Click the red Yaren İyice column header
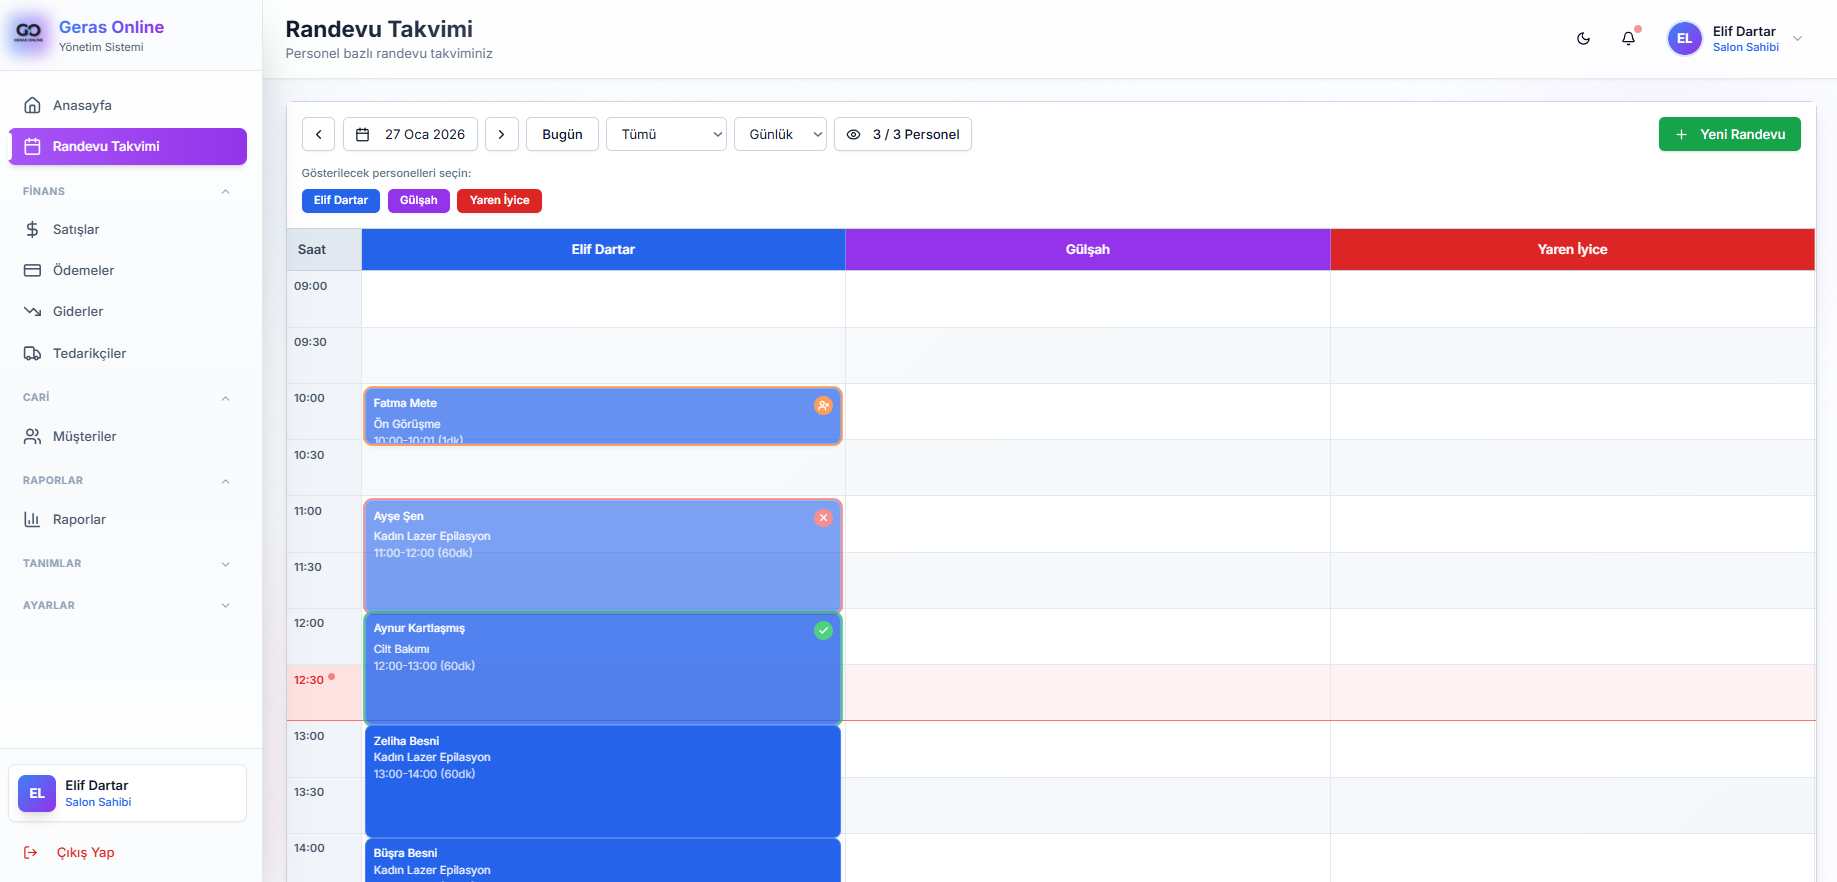1837x882 pixels. tap(1572, 250)
